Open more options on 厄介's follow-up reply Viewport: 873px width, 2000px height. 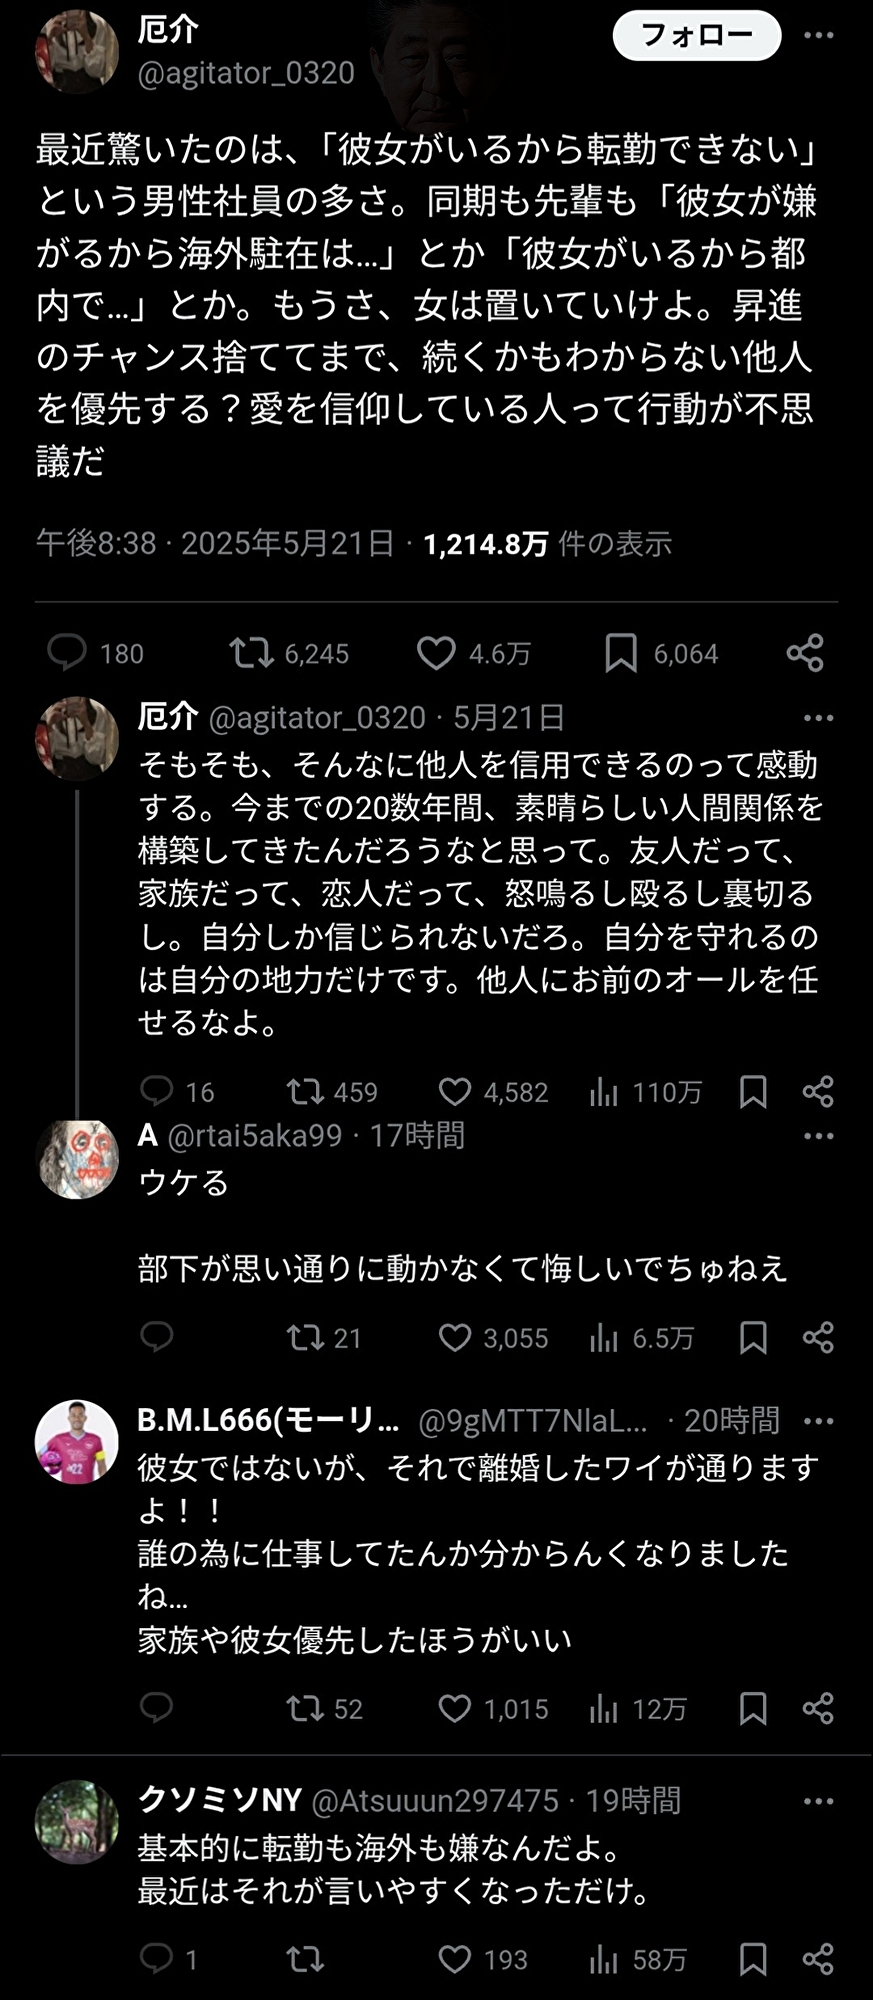point(818,718)
